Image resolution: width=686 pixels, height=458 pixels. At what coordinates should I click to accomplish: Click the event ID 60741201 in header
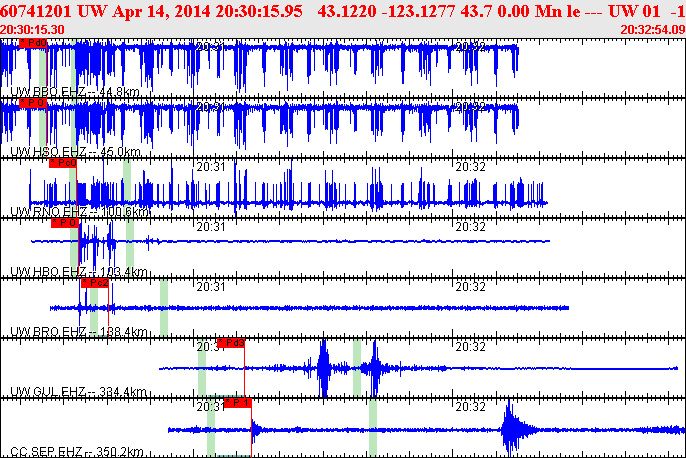click(x=37, y=10)
